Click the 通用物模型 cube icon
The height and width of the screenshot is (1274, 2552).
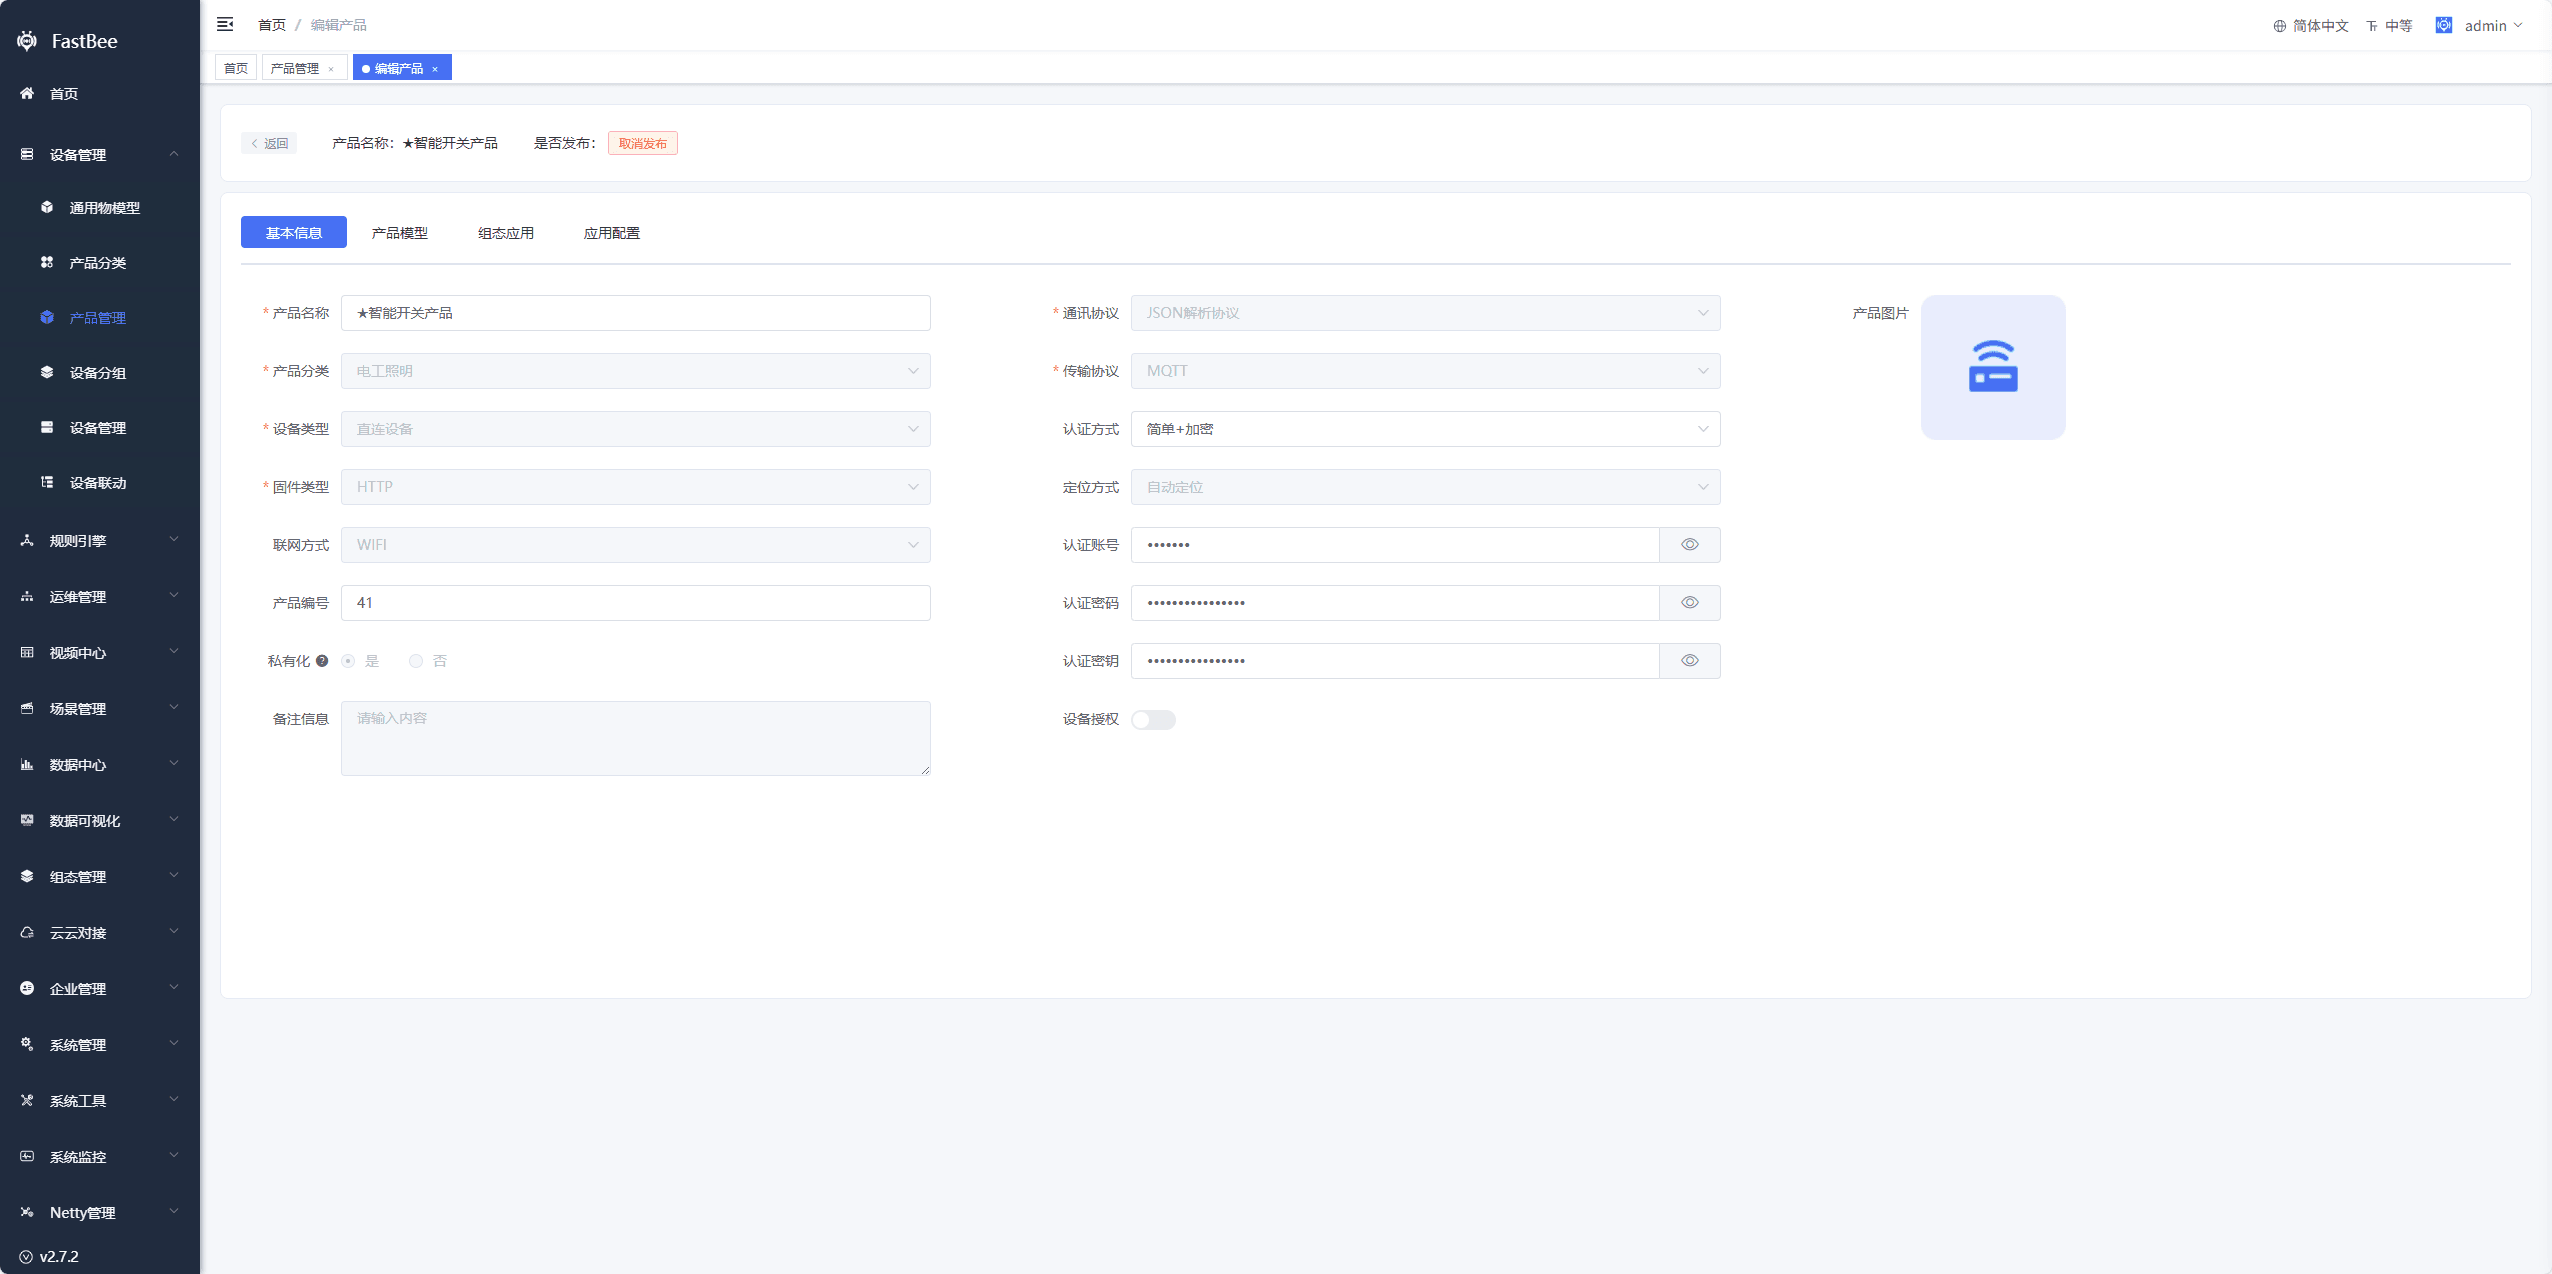coord(47,207)
